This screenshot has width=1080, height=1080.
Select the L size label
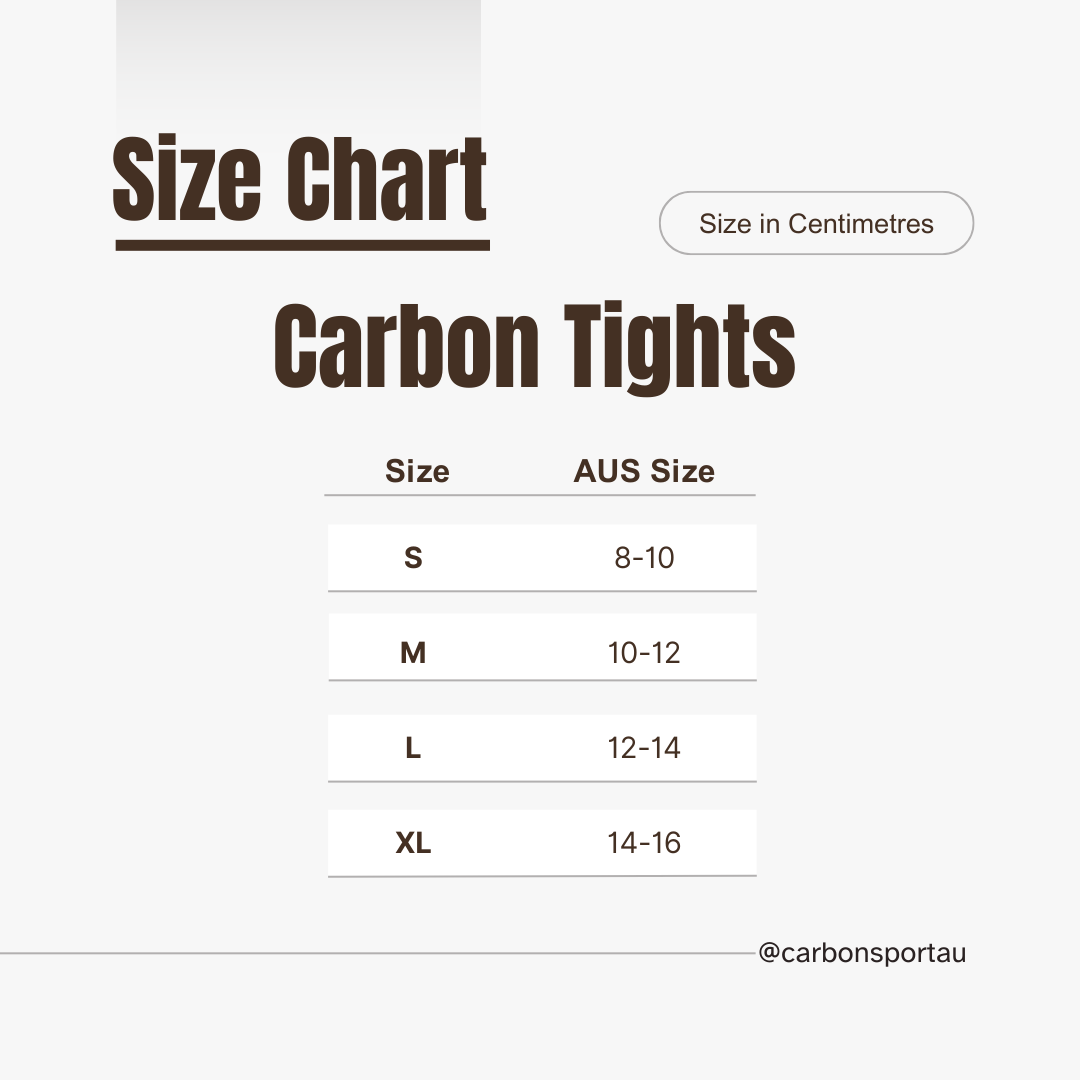[413, 748]
